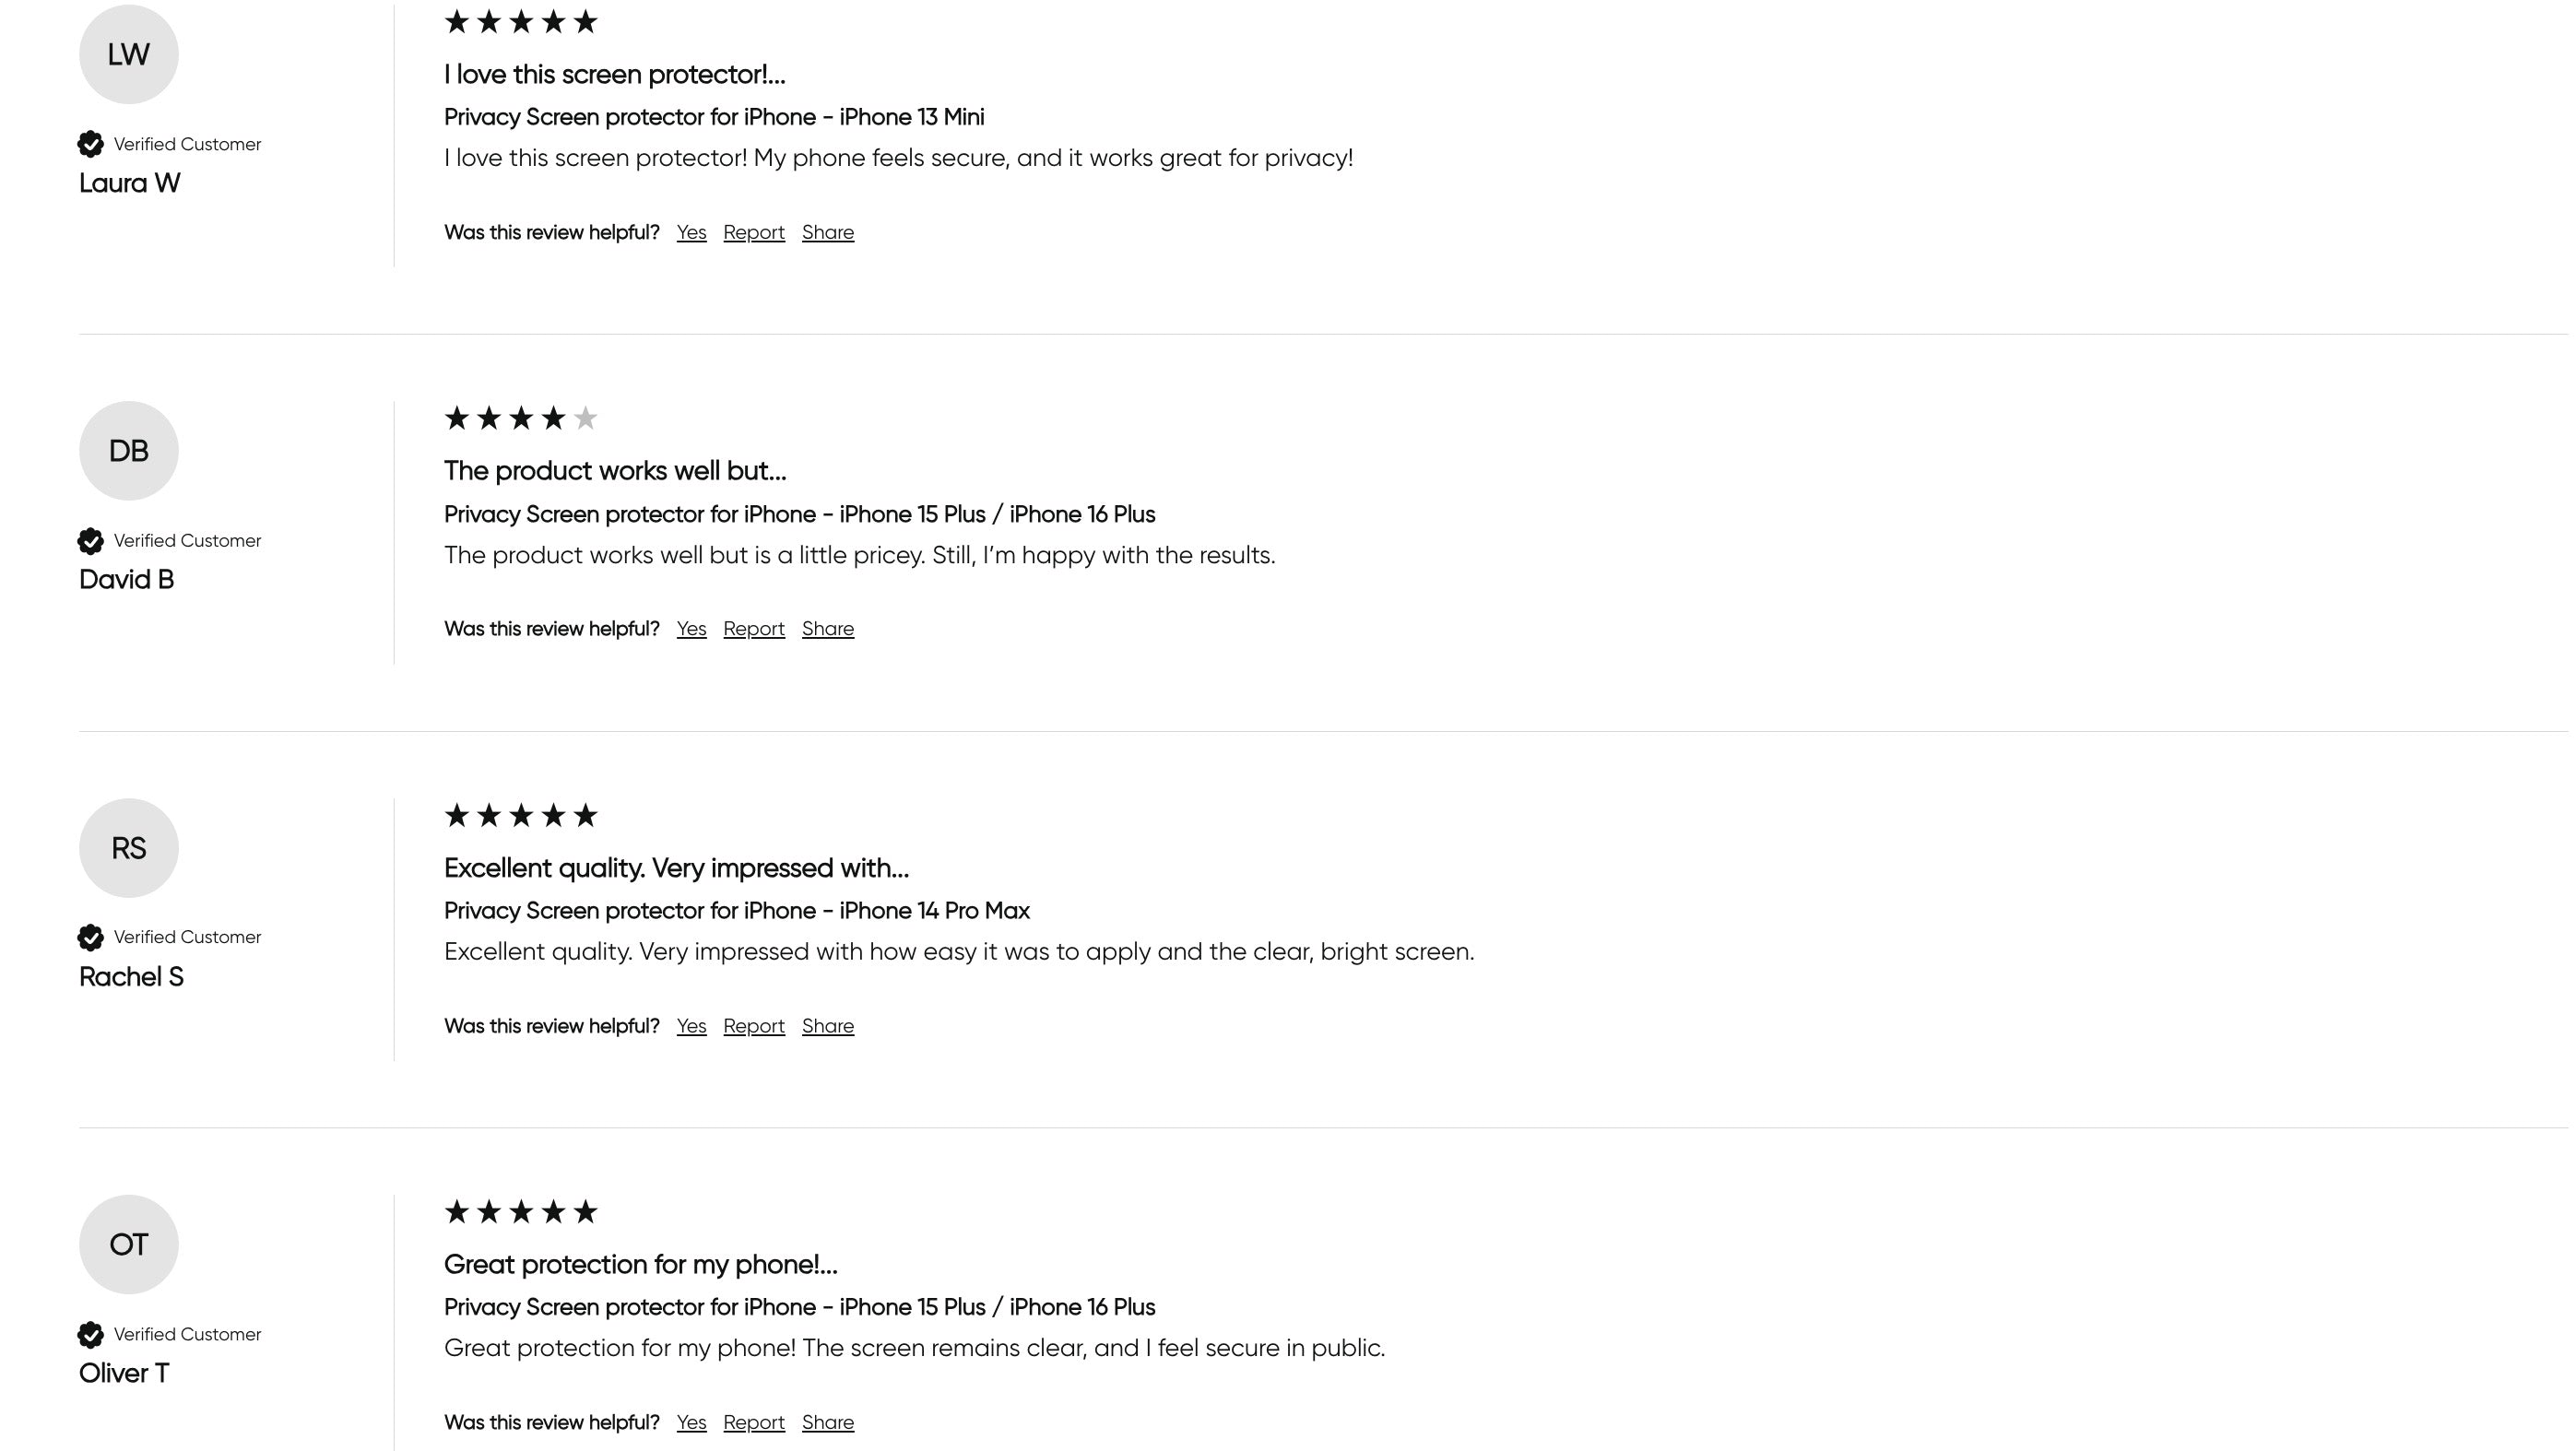Share Rachel S's excellent quality review

click(x=828, y=1026)
